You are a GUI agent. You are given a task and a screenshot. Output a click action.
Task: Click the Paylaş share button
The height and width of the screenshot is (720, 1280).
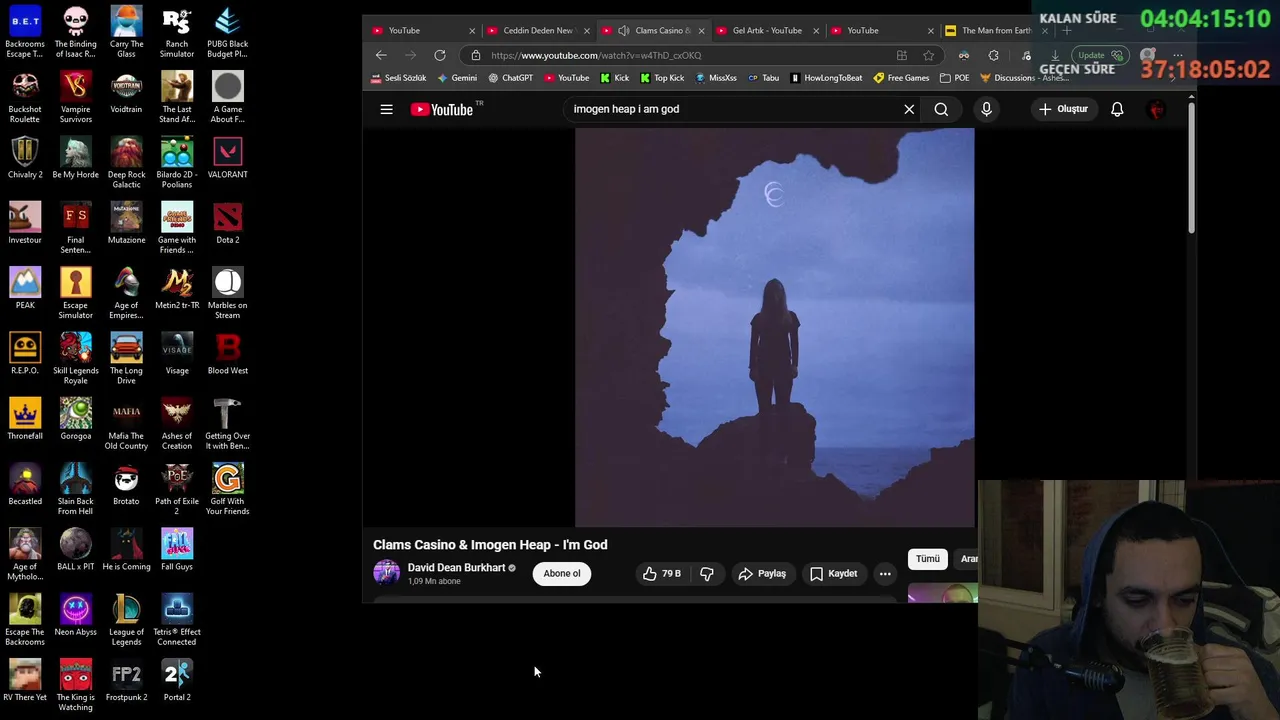click(762, 574)
